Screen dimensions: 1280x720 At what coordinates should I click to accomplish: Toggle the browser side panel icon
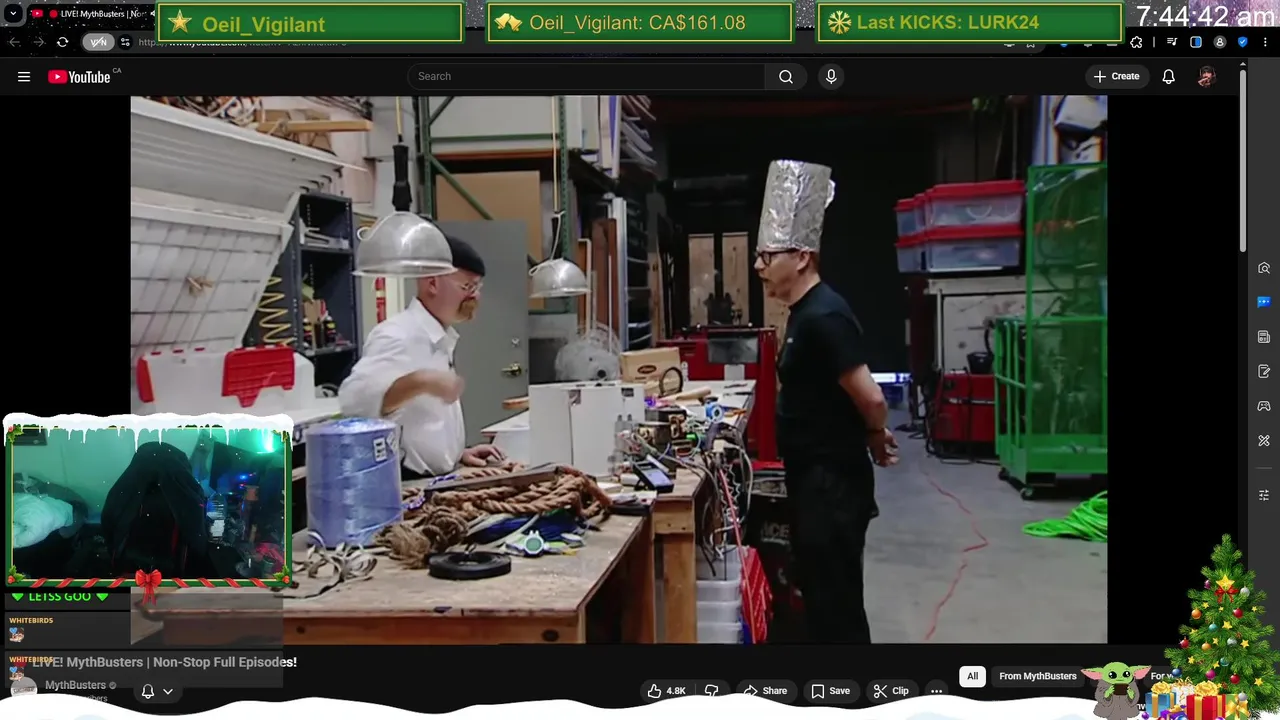click(x=1196, y=42)
